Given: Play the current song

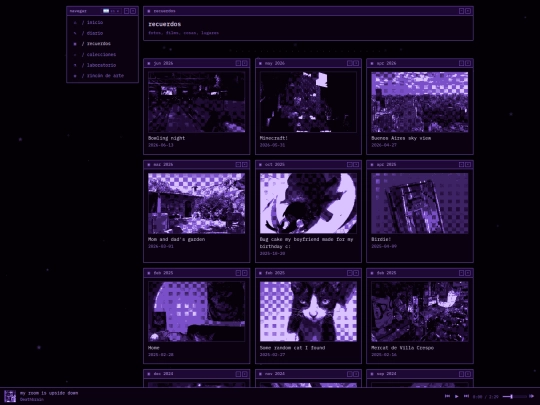Looking at the screenshot, I should [457, 396].
